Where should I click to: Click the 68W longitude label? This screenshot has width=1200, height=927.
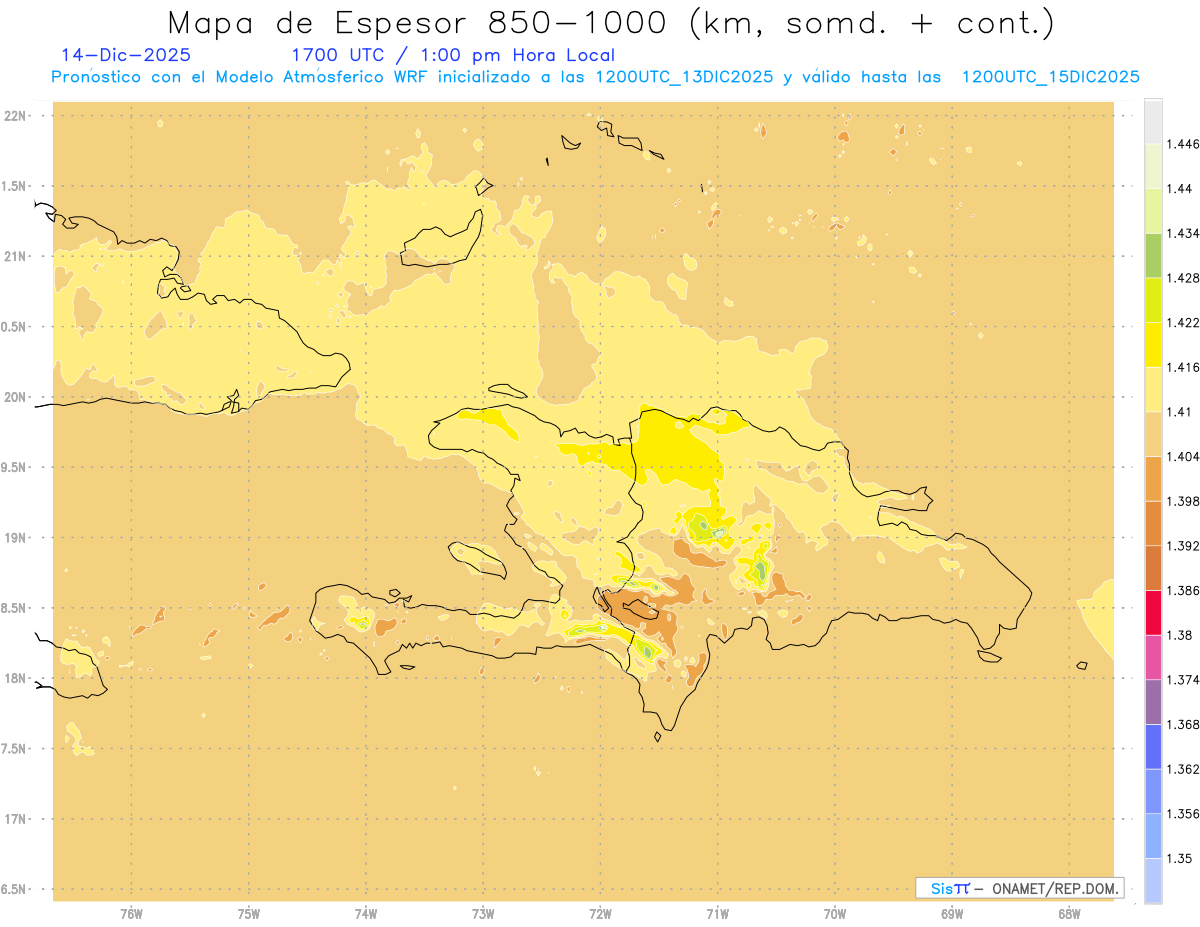coord(1069,914)
